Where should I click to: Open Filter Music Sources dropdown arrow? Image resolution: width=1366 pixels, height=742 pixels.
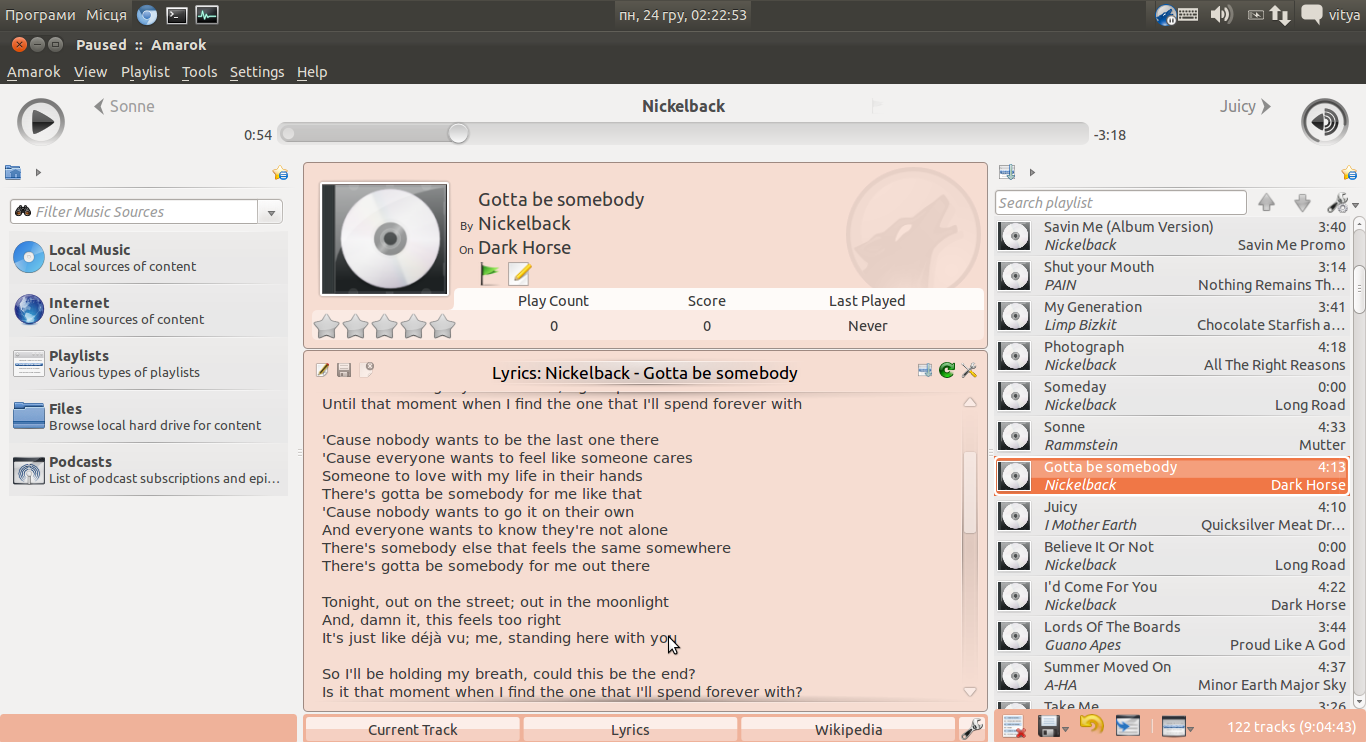click(270, 212)
